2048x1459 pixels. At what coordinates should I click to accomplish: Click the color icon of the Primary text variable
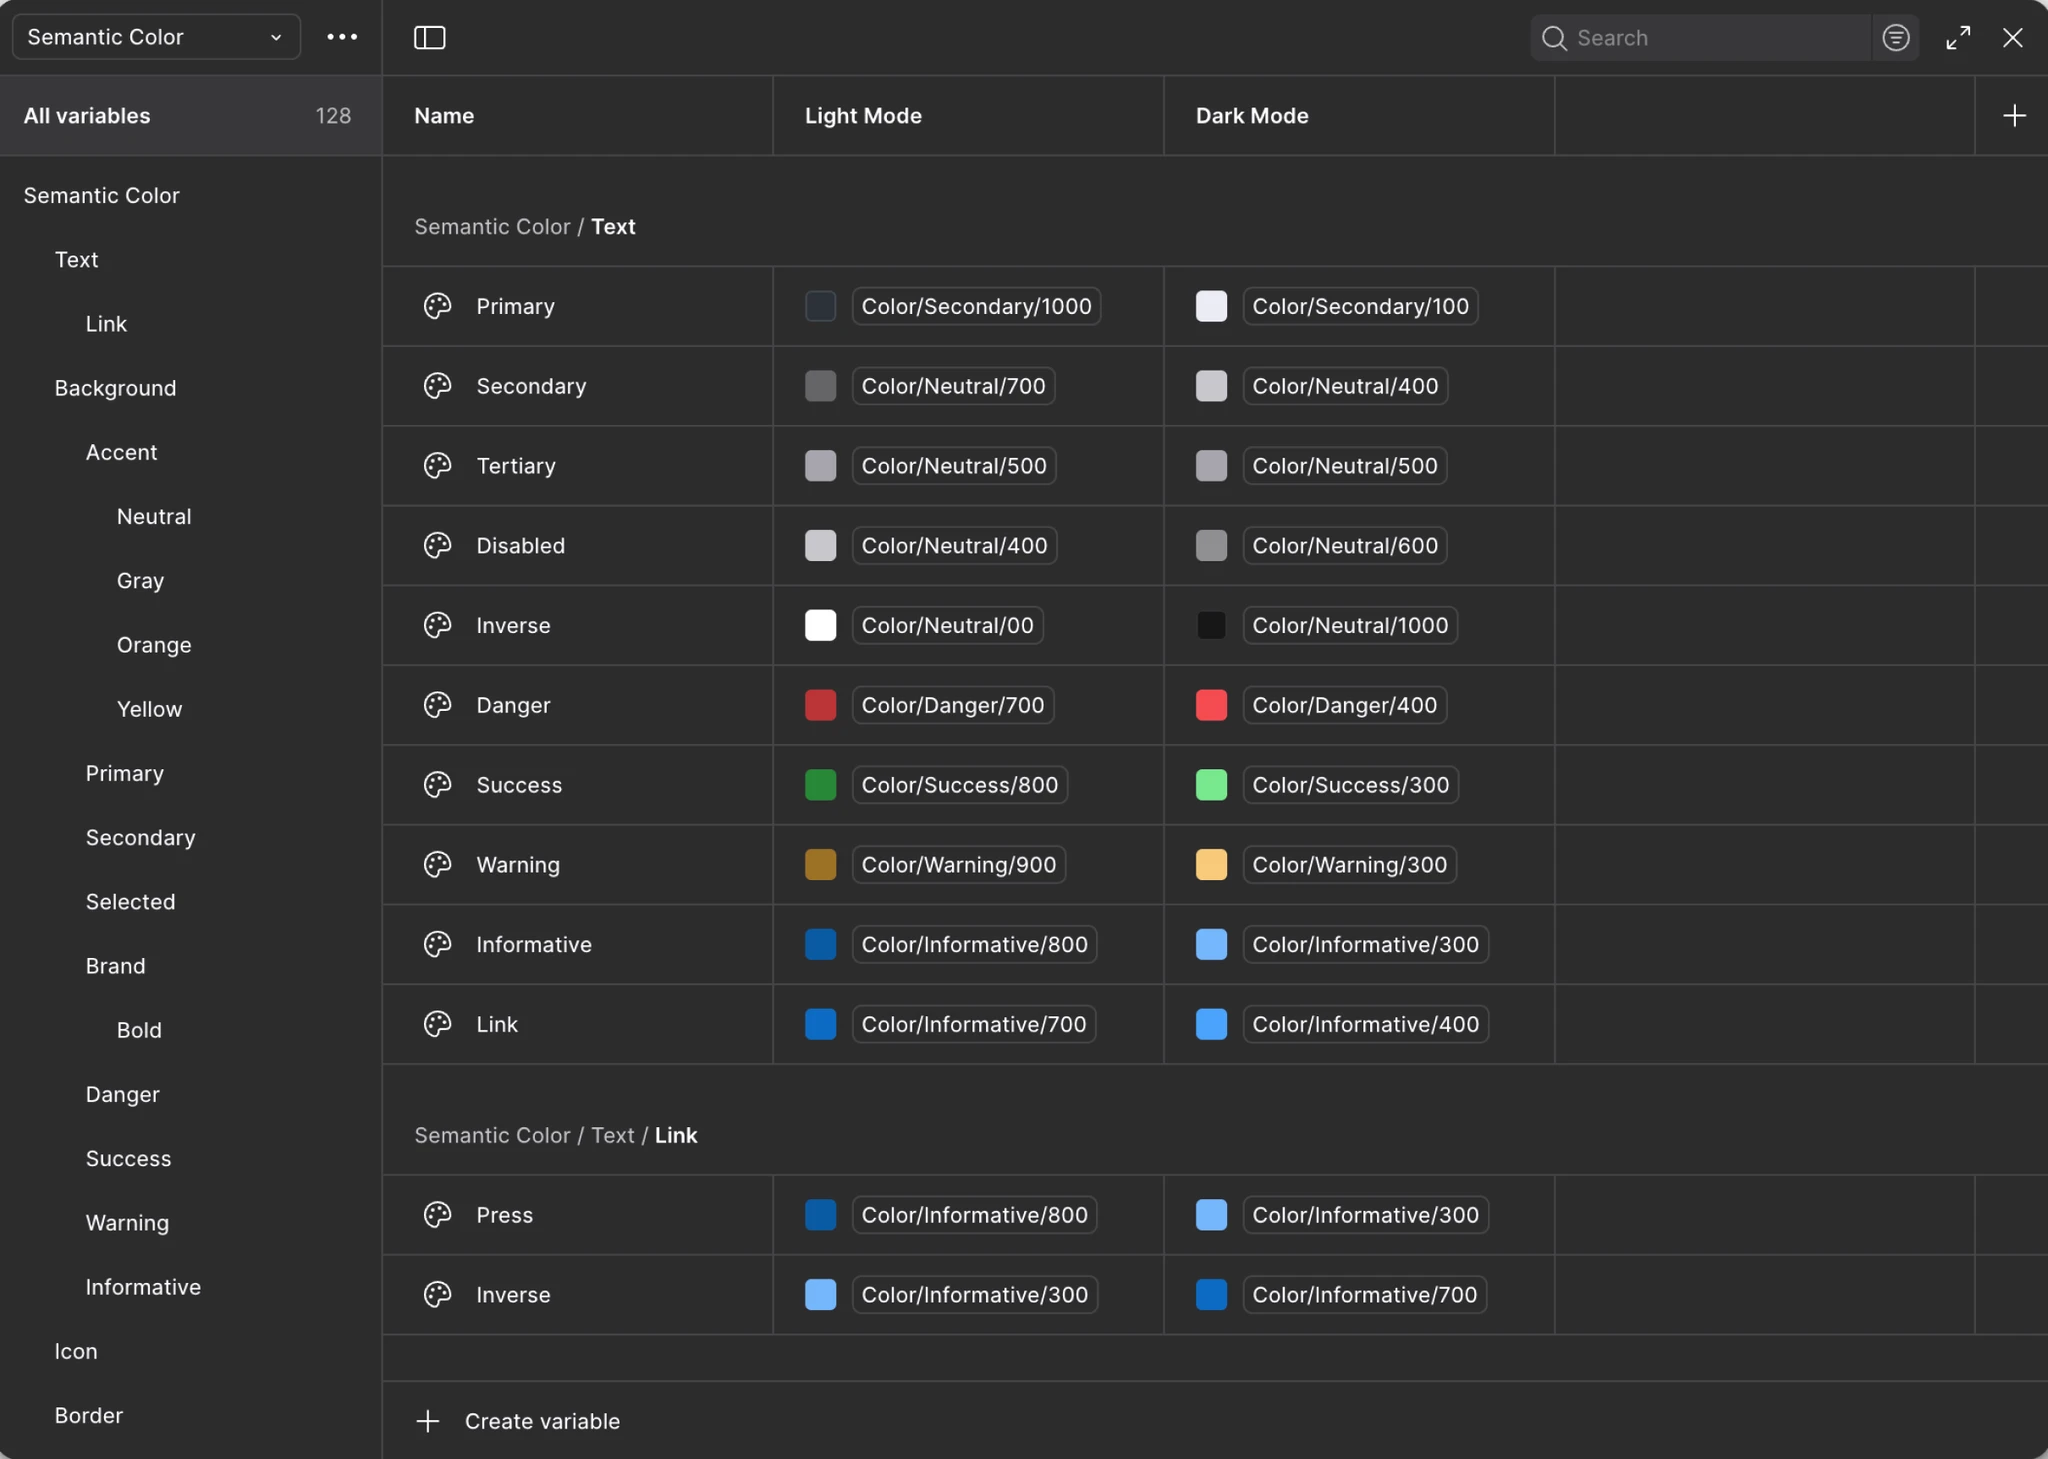point(437,306)
